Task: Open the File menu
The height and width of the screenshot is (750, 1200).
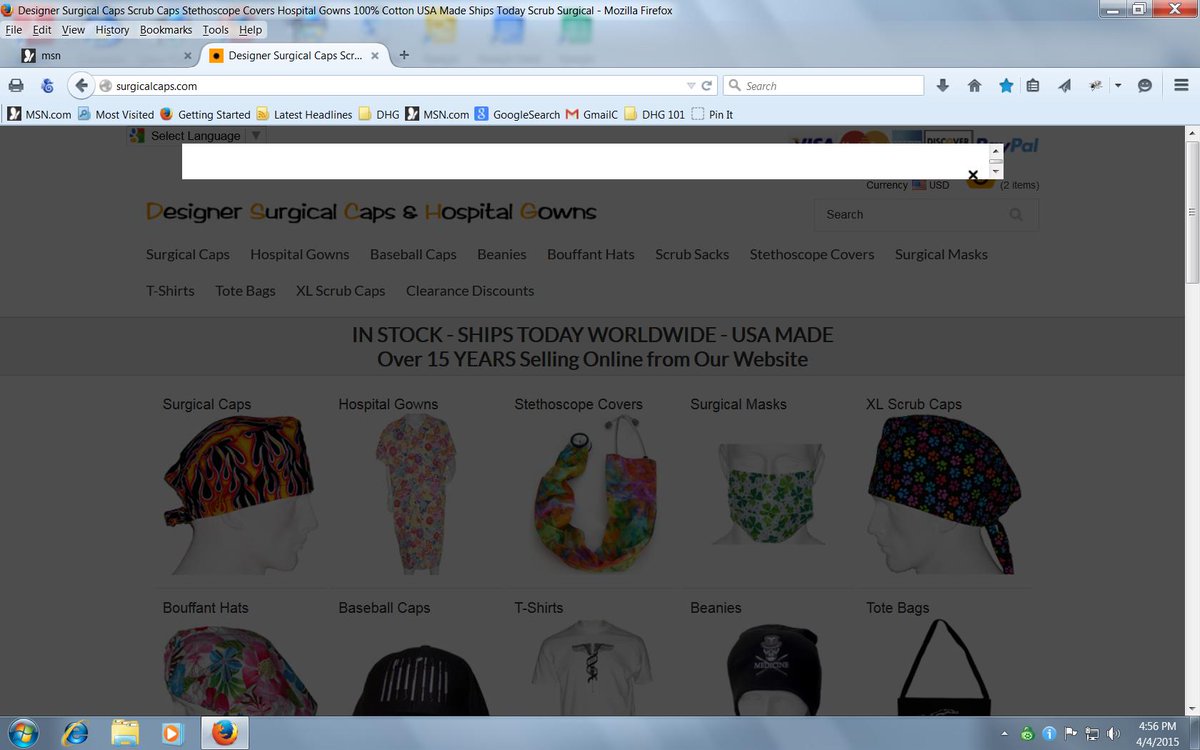Action: tap(14, 30)
